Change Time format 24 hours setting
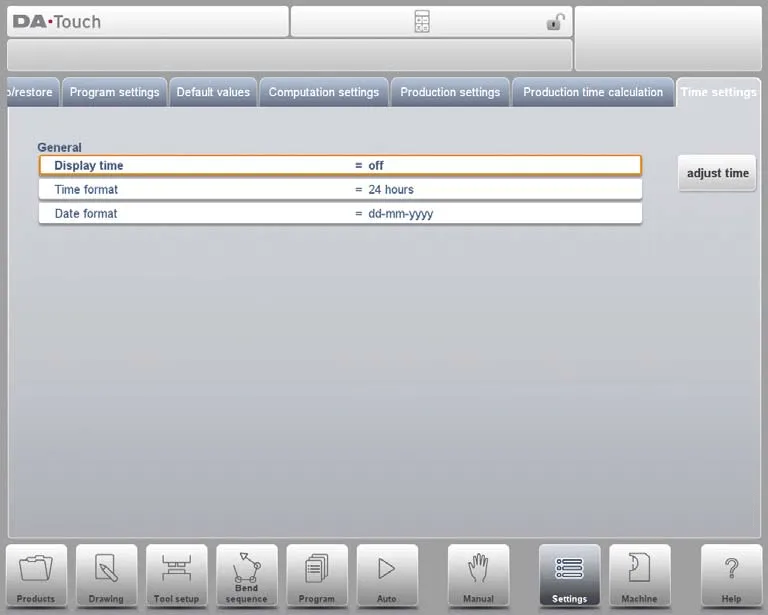This screenshot has height=615, width=768. (x=340, y=189)
